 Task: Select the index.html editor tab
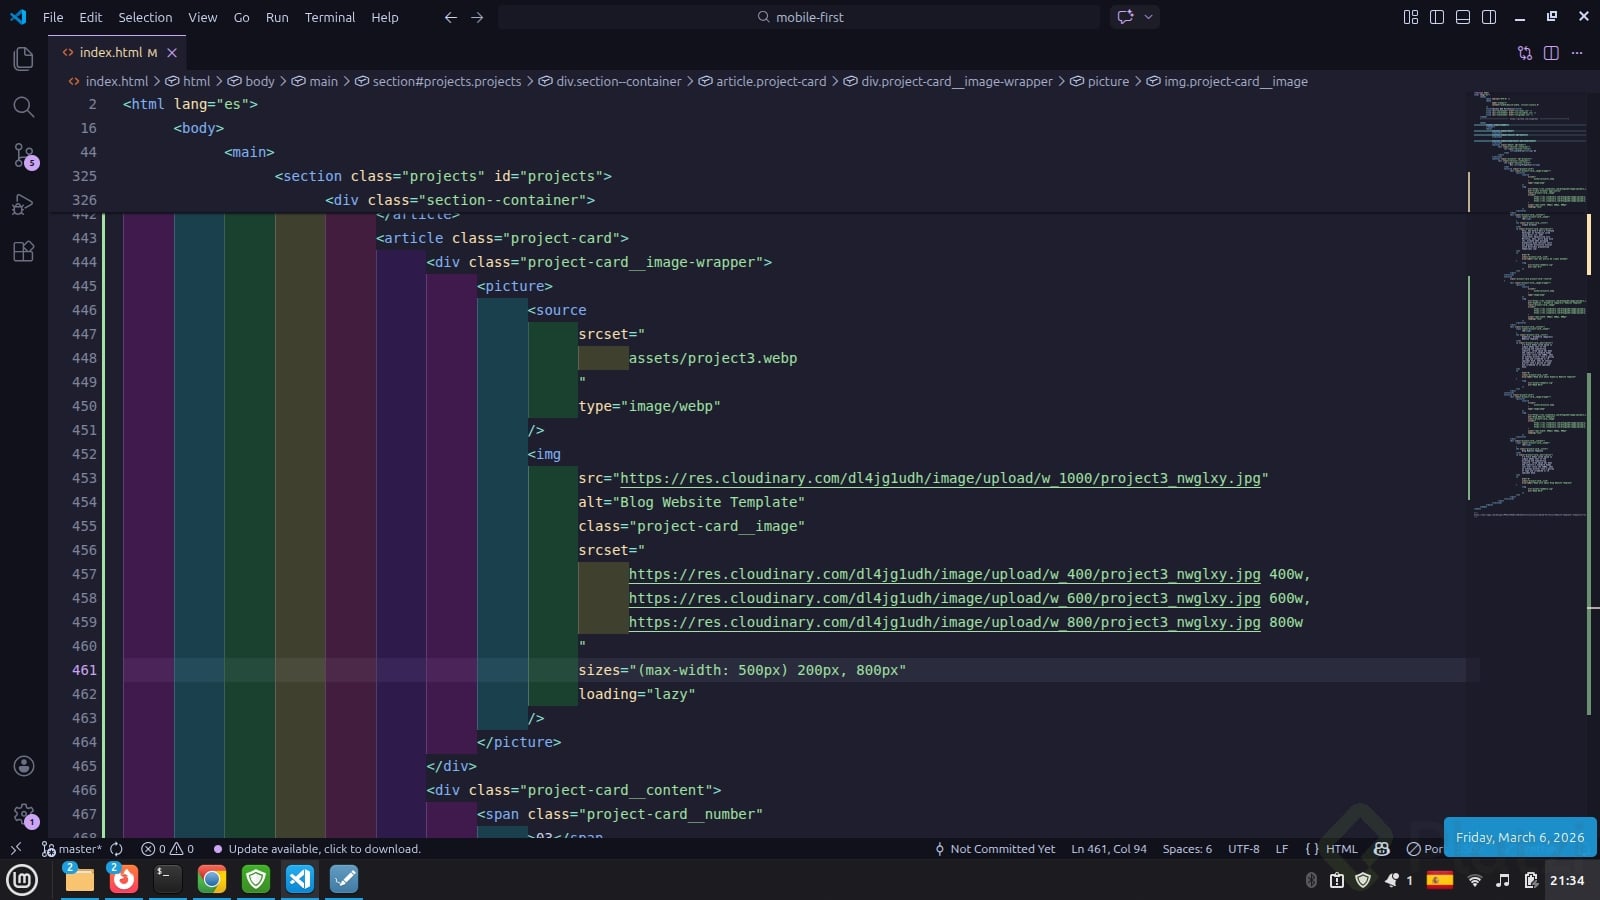pyautogui.click(x=110, y=52)
